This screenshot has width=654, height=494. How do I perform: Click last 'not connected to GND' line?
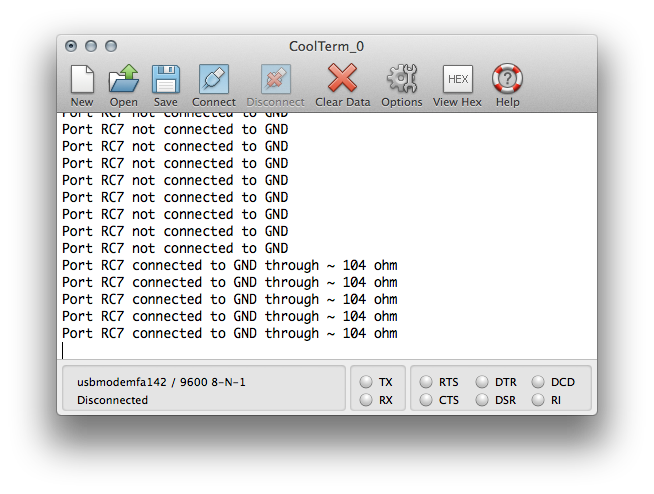[x=175, y=248]
